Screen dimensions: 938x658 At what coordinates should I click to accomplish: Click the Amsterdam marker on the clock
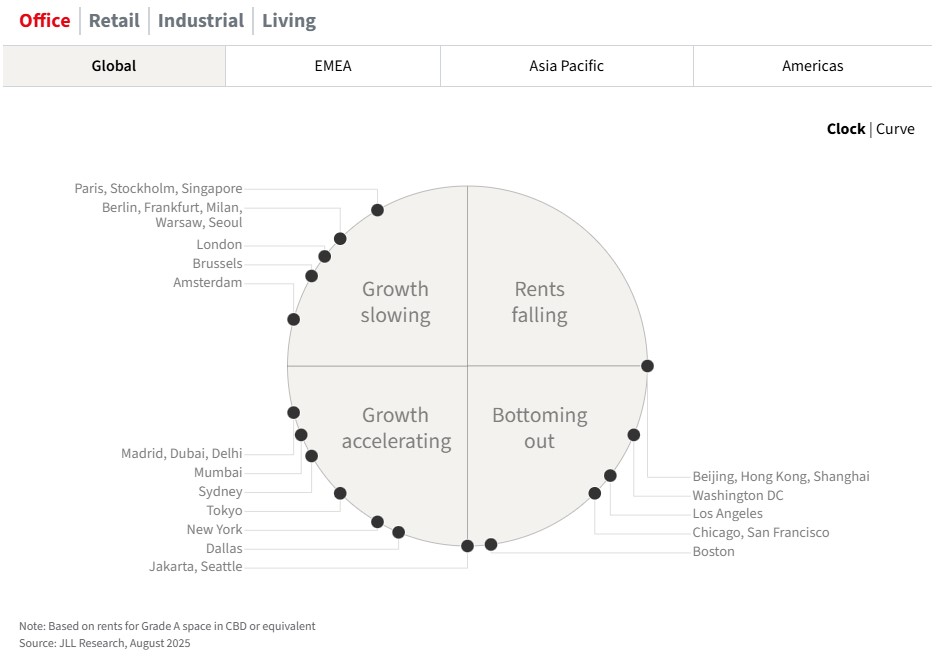pyautogui.click(x=293, y=319)
